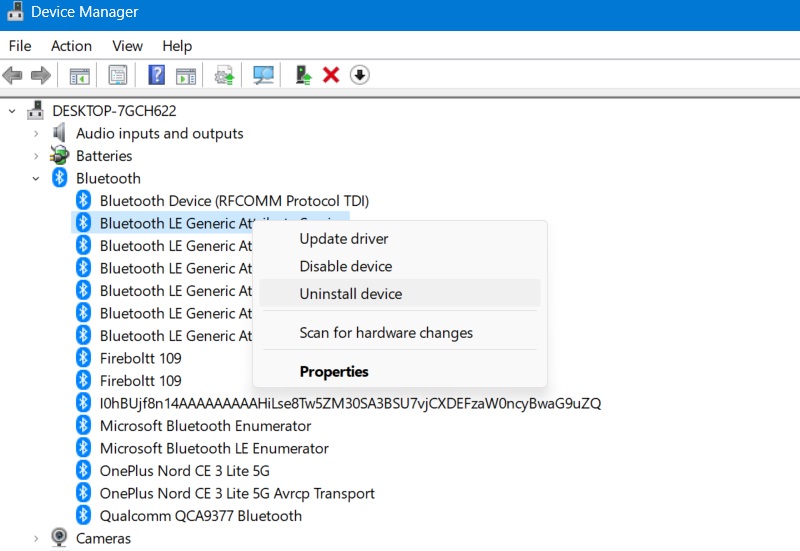Click Bluetooth icon beside the I0hBUjf8n14 device
Image resolution: width=800 pixels, height=551 pixels.
83,403
